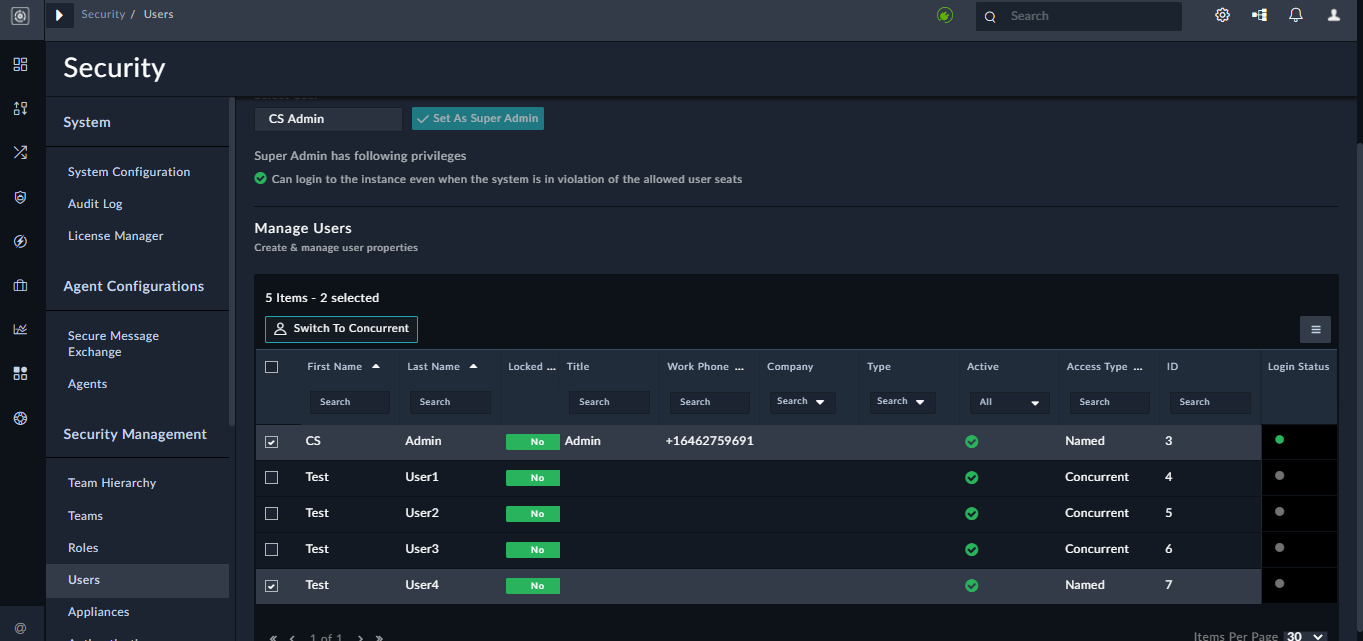Uncheck the CS Admin row checkbox
Image resolution: width=1363 pixels, height=641 pixels.
tap(271, 441)
